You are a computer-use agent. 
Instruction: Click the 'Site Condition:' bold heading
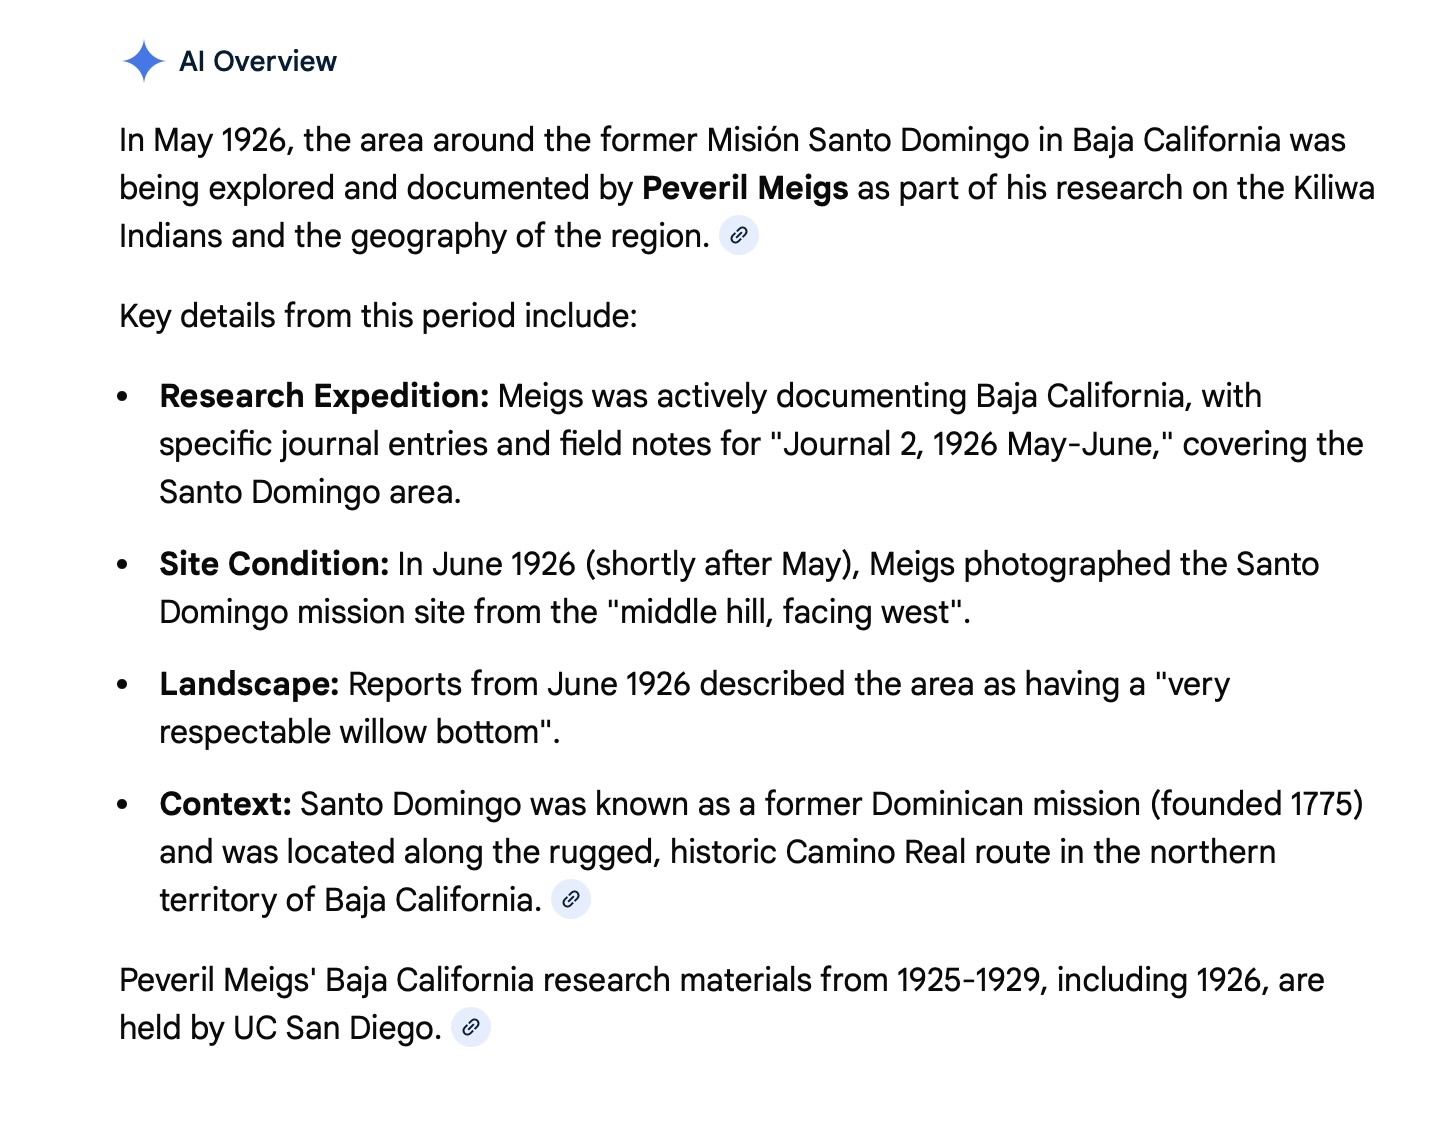click(274, 564)
